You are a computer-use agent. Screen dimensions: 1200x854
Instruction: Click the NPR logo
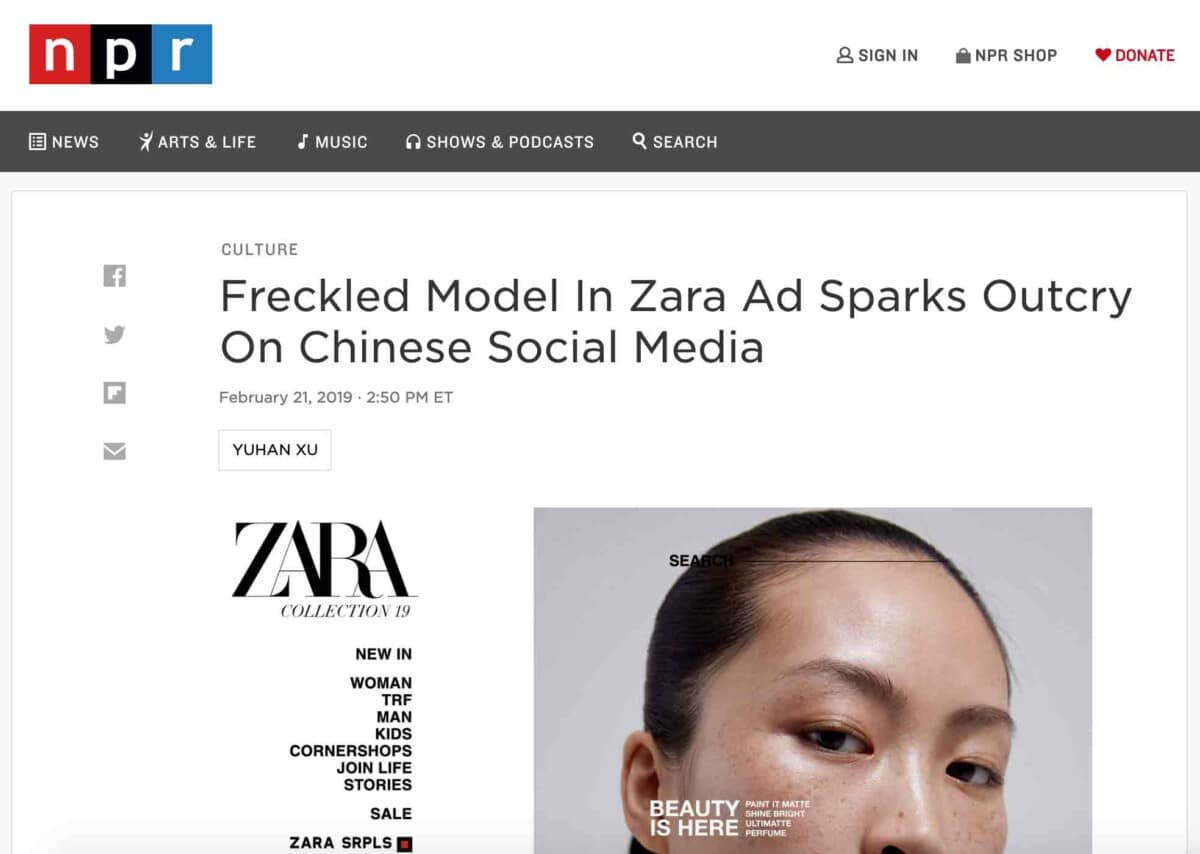coord(120,54)
